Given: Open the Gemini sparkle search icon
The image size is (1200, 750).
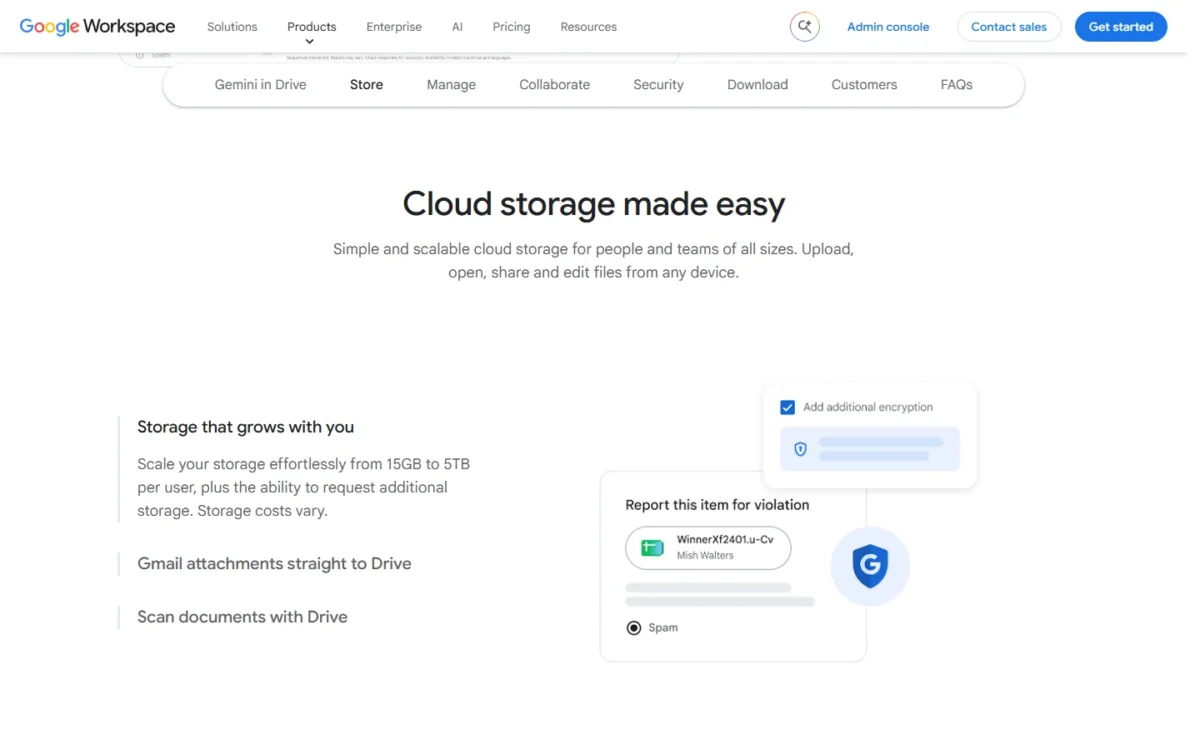Looking at the screenshot, I should 805,27.
